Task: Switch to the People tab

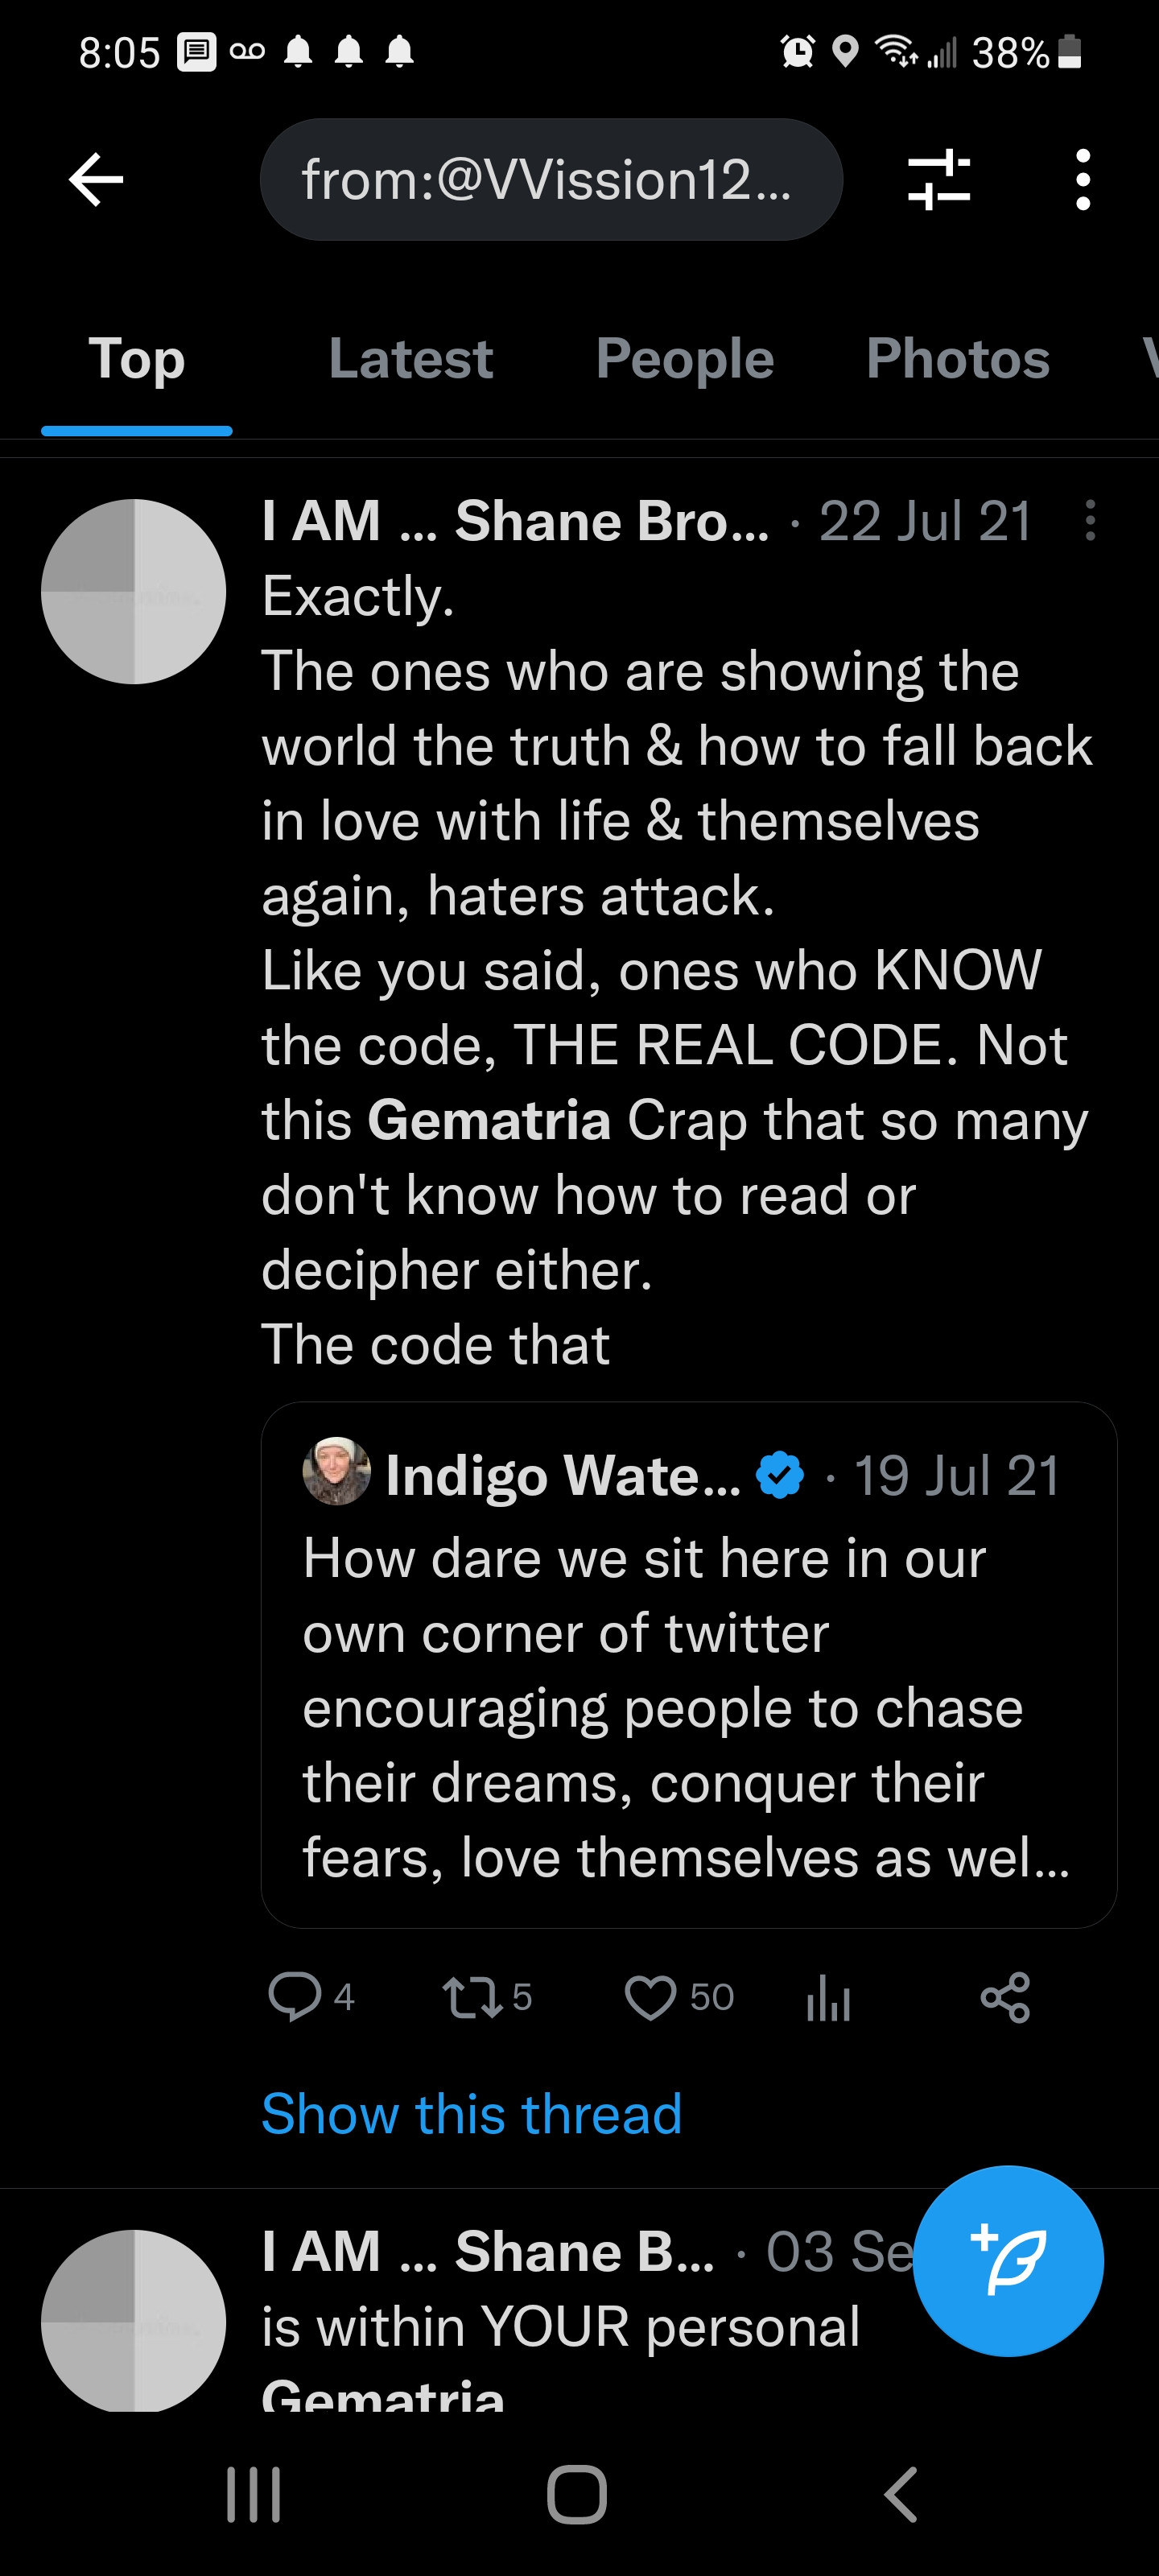Action: click(x=684, y=359)
